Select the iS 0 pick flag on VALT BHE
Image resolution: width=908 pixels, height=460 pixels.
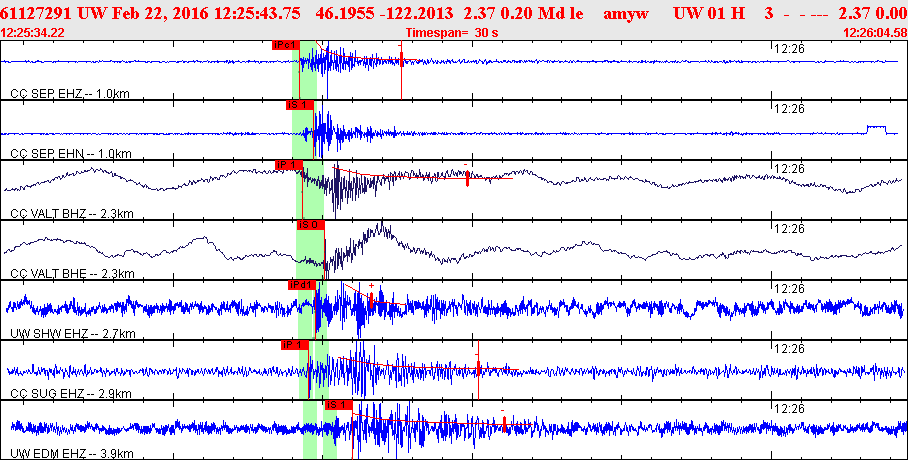point(310,225)
